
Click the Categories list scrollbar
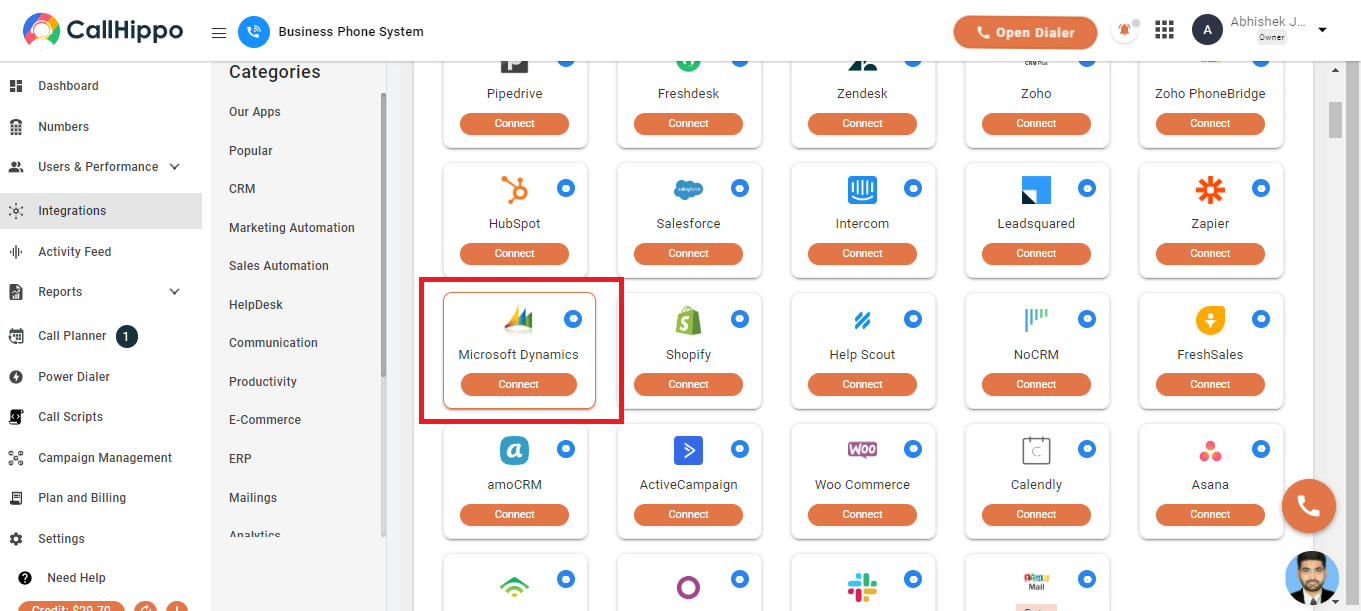(383, 235)
